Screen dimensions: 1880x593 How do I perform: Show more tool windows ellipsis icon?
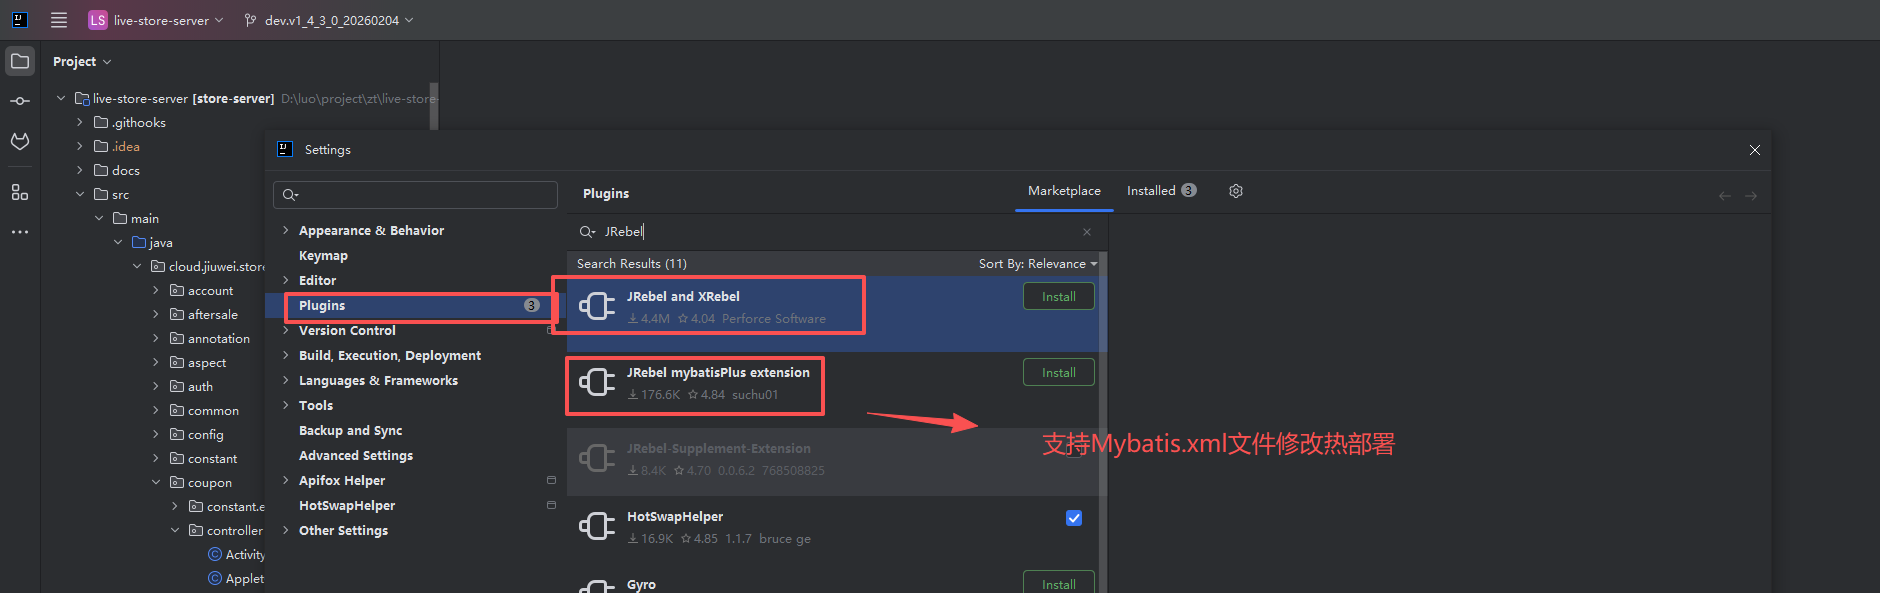tap(20, 232)
